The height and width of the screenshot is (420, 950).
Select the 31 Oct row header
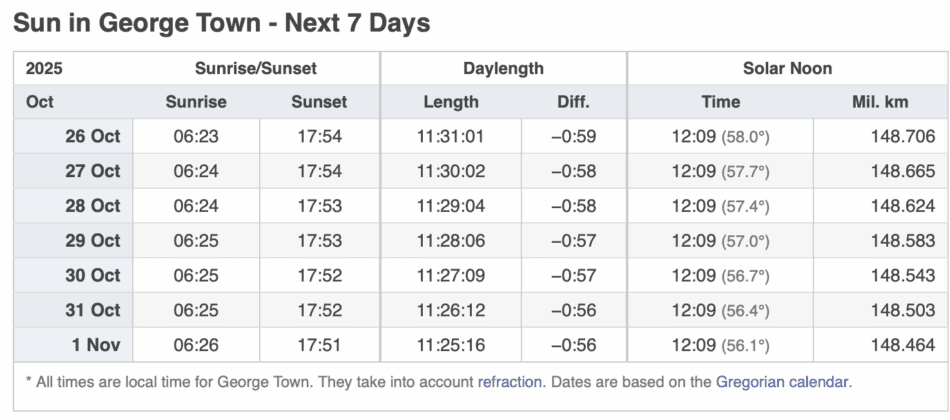[x=91, y=311]
